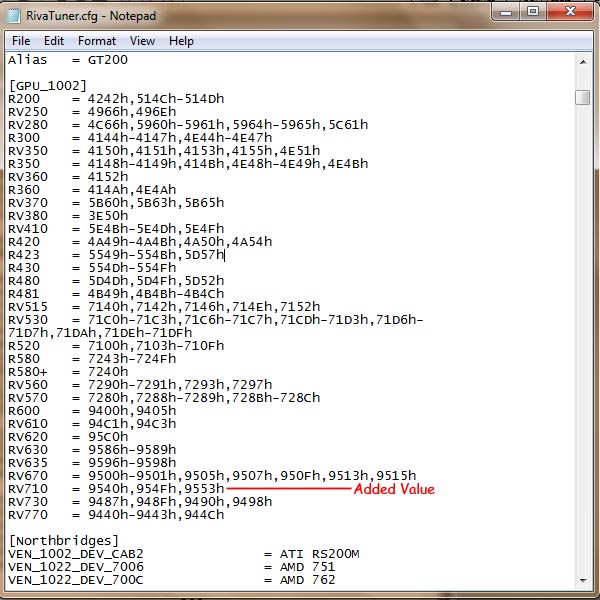
Task: Click the scrollbar up arrow
Action: pos(583,62)
